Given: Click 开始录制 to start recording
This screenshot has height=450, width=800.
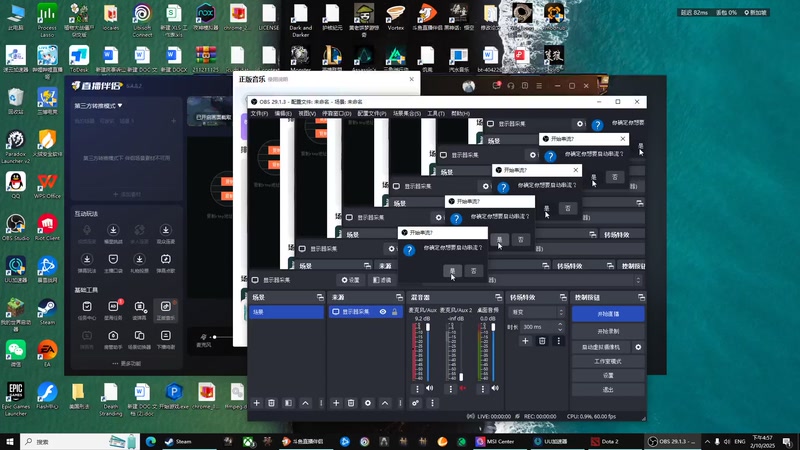Looking at the screenshot, I should [x=608, y=331].
